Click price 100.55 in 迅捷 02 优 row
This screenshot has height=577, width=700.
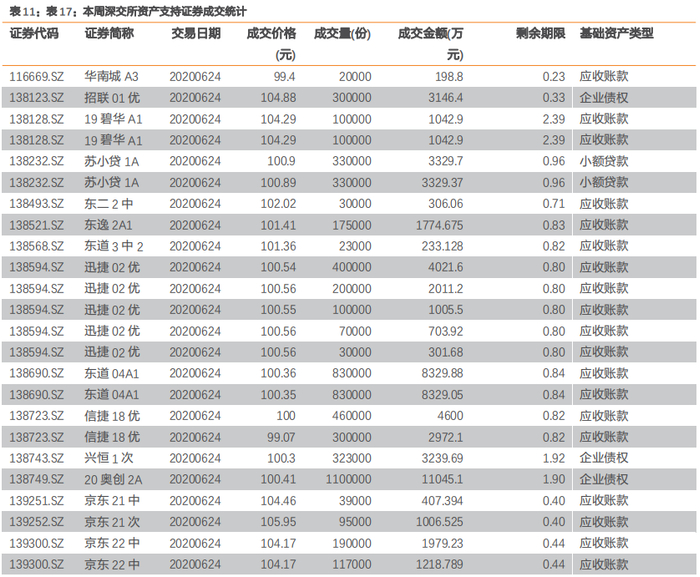[x=278, y=309]
